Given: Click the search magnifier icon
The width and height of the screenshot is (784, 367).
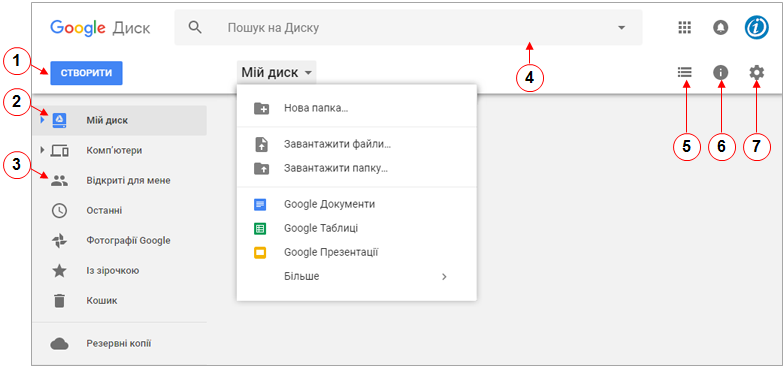Looking at the screenshot, I should 194,28.
